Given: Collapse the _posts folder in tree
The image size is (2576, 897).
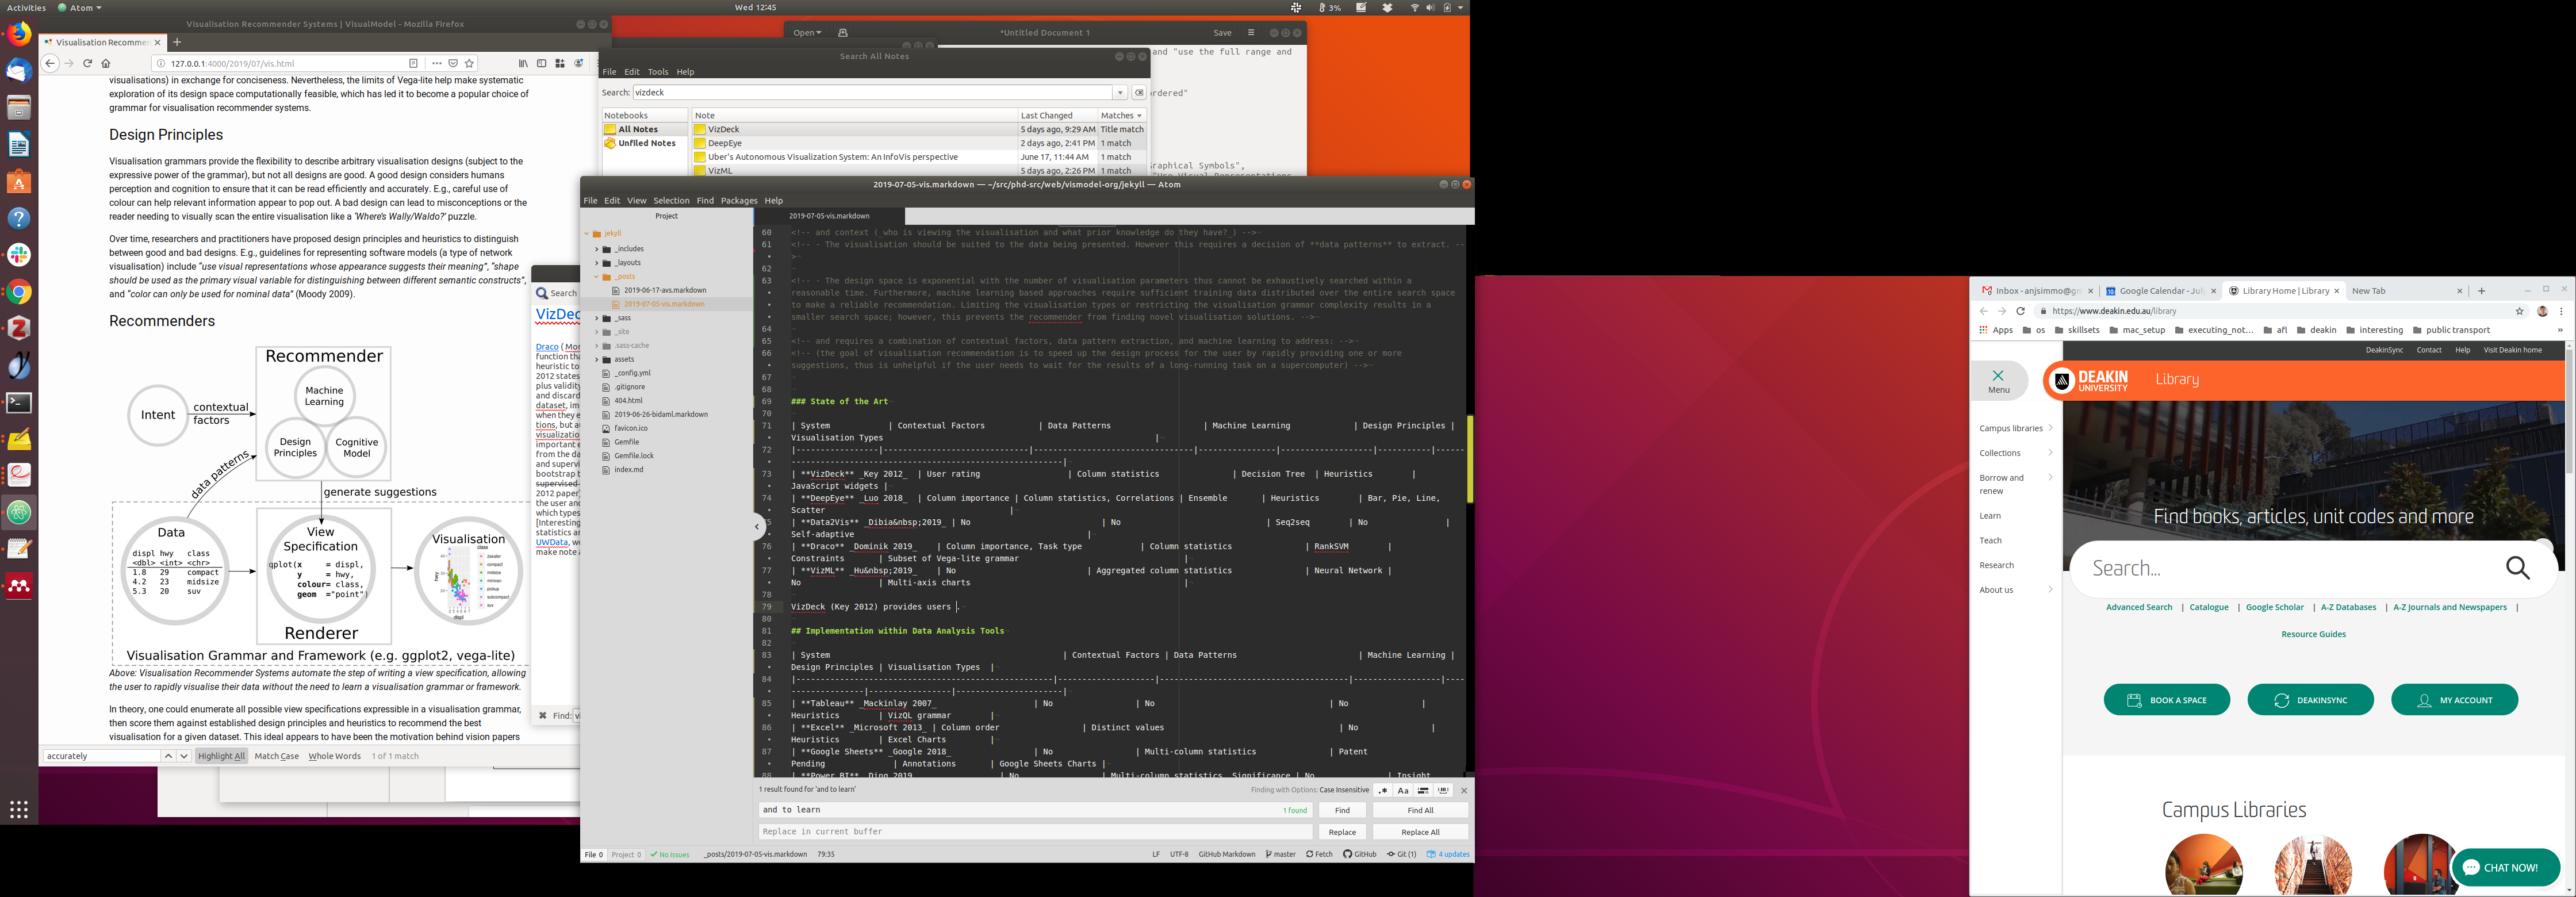Looking at the screenshot, I should coord(597,277).
